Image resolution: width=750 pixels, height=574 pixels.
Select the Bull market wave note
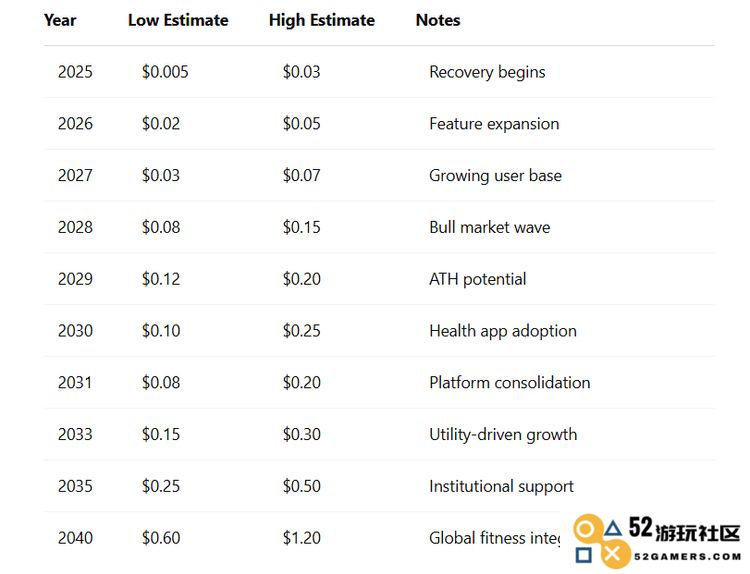[x=489, y=227]
